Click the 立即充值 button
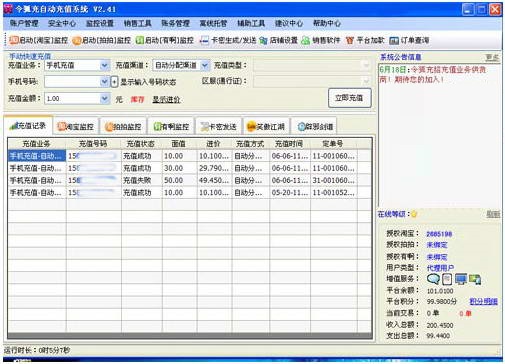The image size is (505, 364). pos(350,98)
